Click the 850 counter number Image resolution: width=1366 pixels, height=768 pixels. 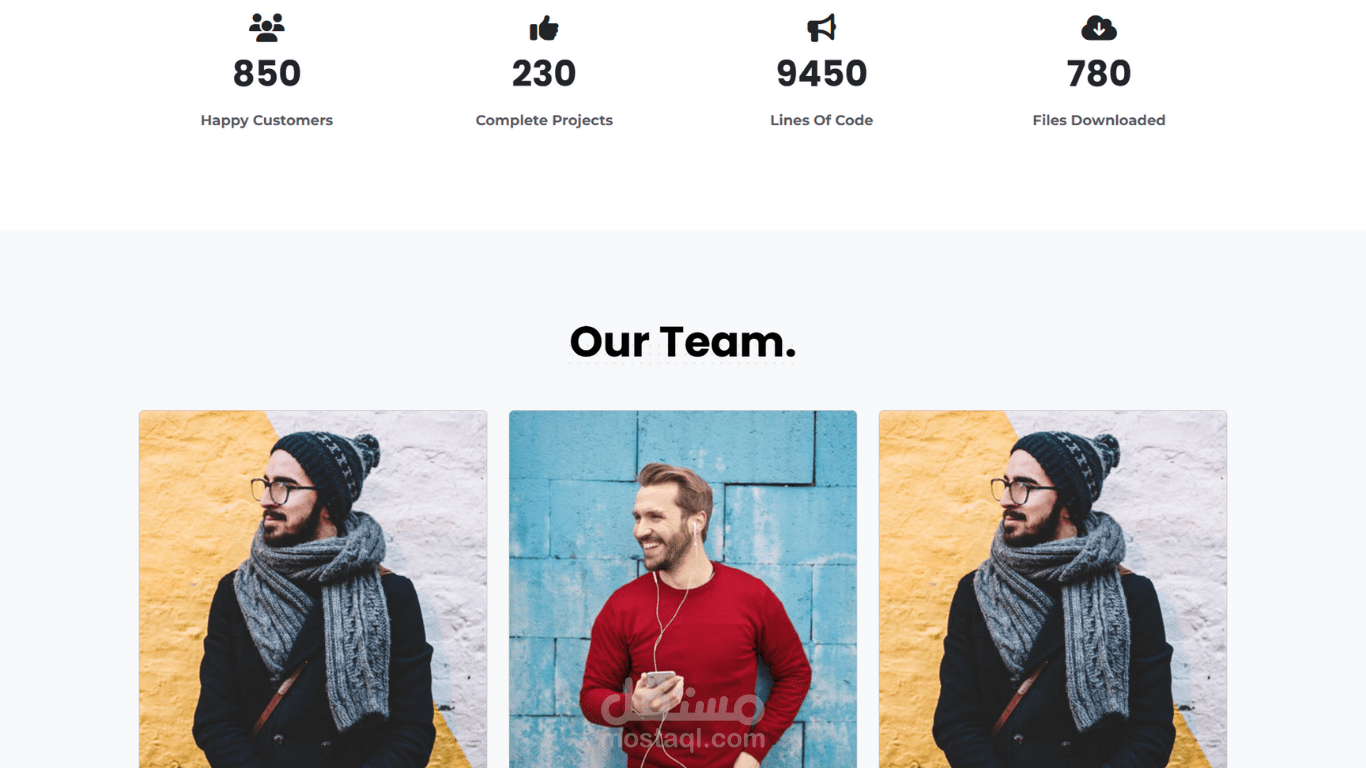[x=267, y=74]
